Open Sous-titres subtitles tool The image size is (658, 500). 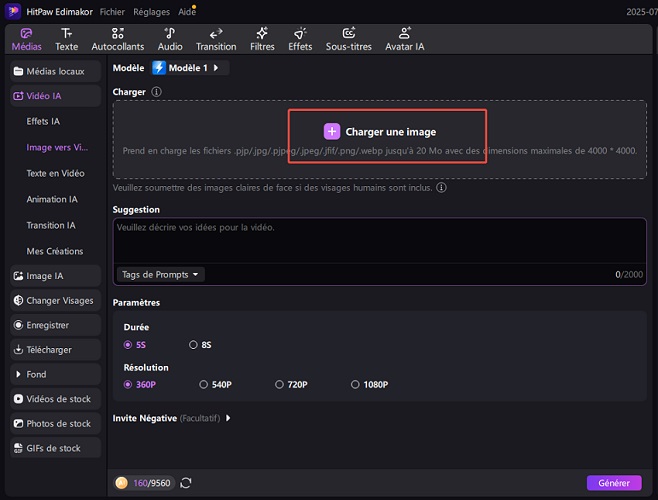pyautogui.click(x=348, y=39)
